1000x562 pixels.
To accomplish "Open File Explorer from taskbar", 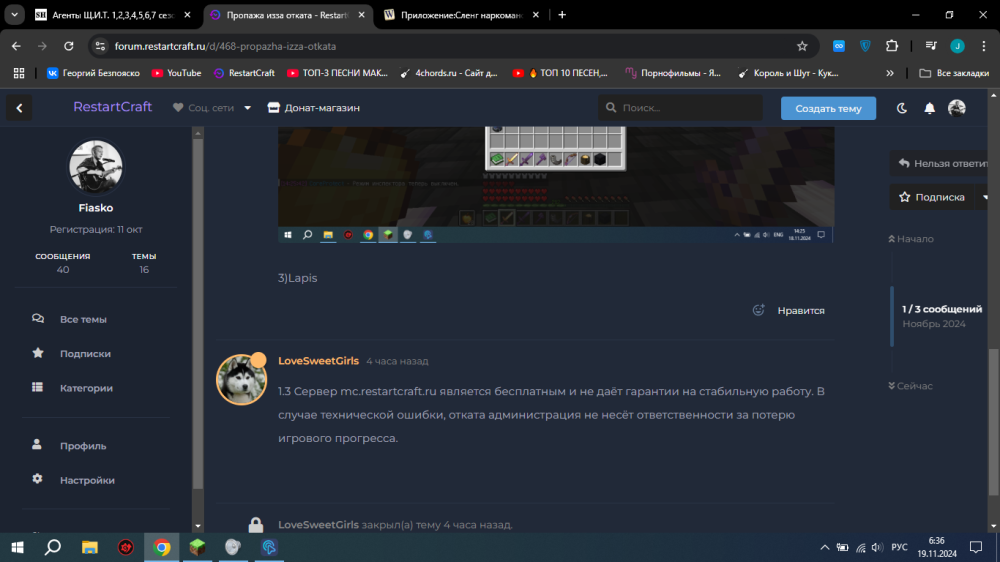I will point(89,547).
